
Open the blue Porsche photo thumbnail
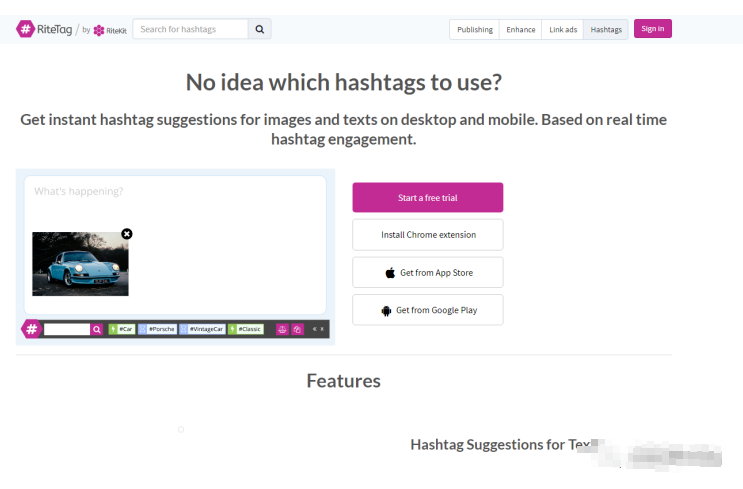coord(80,264)
